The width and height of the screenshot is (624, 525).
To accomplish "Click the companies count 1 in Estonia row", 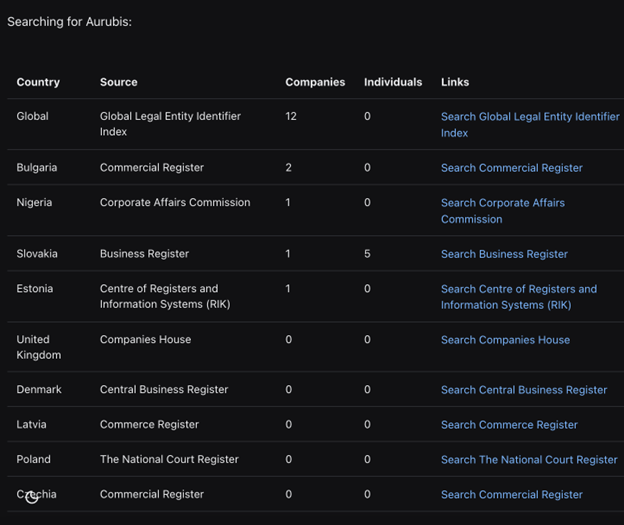I will click(288, 289).
